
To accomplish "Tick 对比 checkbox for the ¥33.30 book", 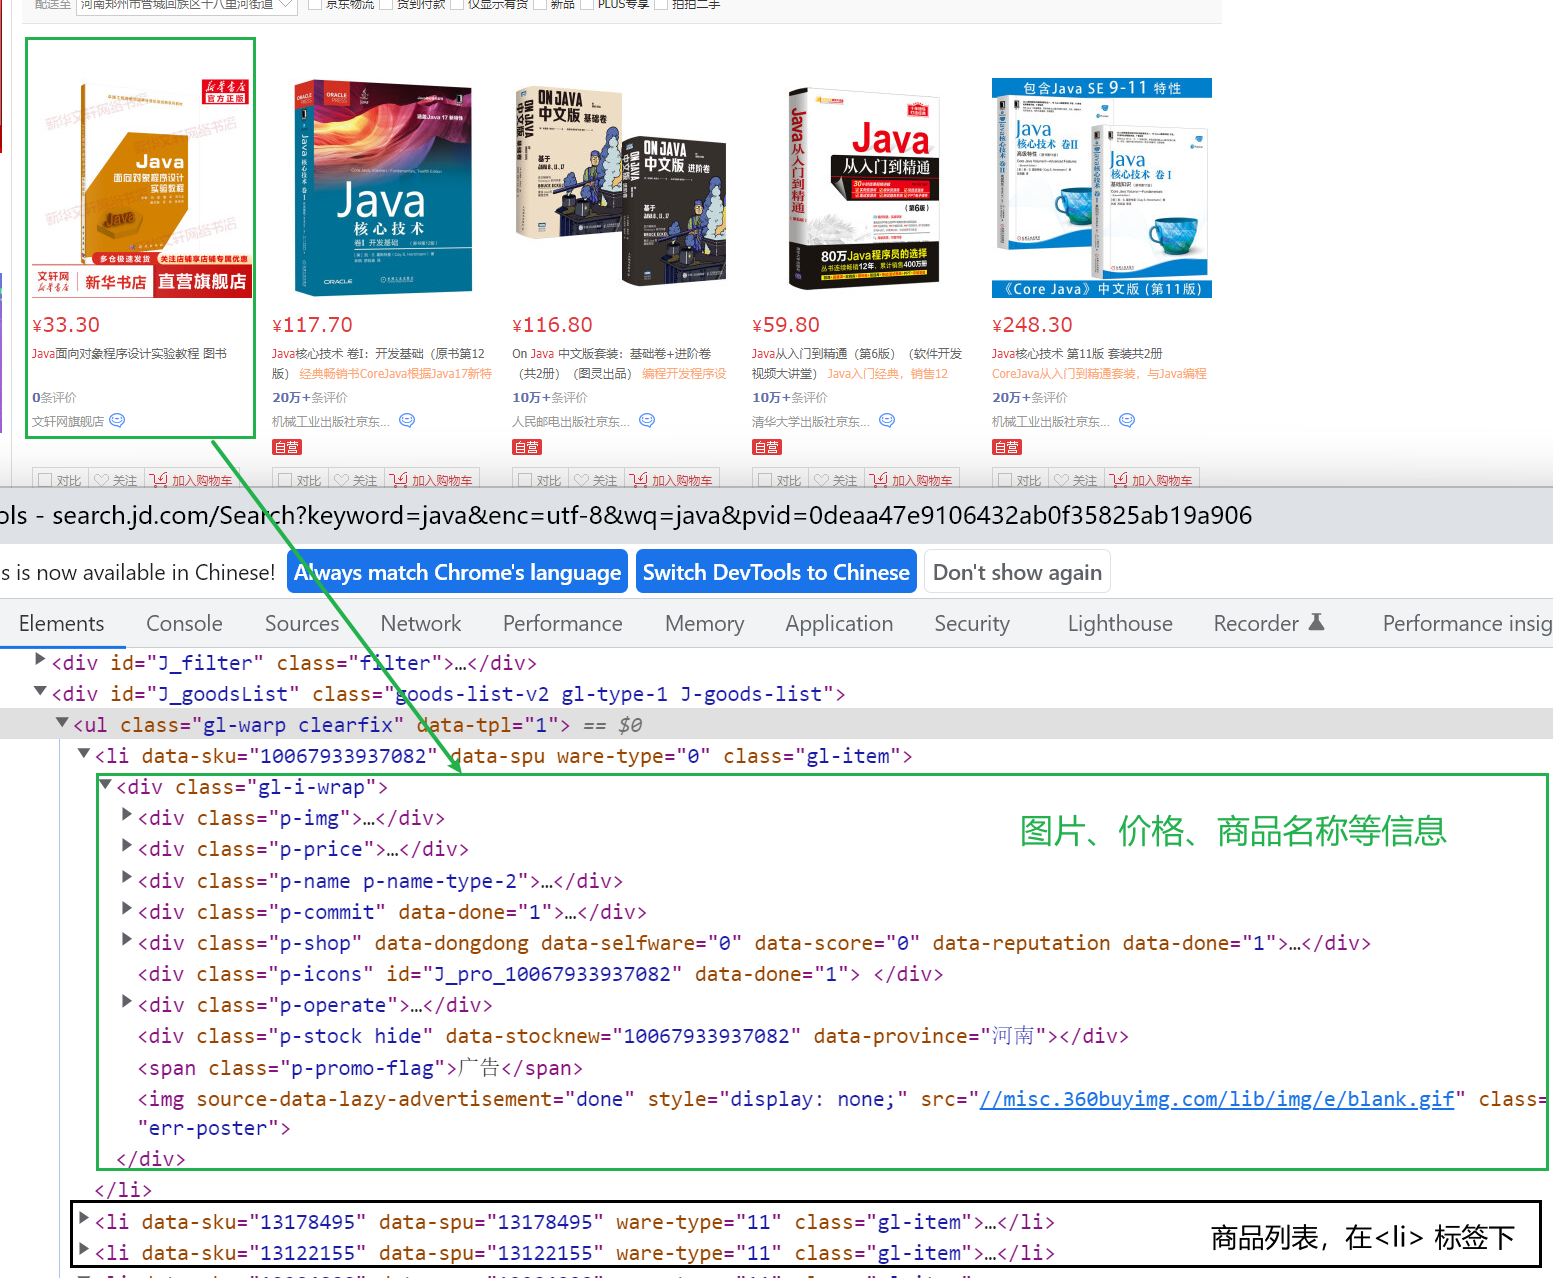I will 45,481.
